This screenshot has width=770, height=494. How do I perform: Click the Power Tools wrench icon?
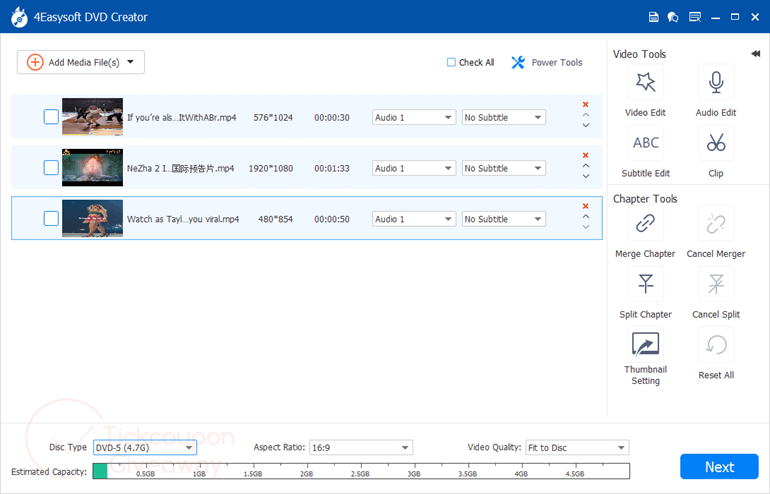tap(518, 62)
